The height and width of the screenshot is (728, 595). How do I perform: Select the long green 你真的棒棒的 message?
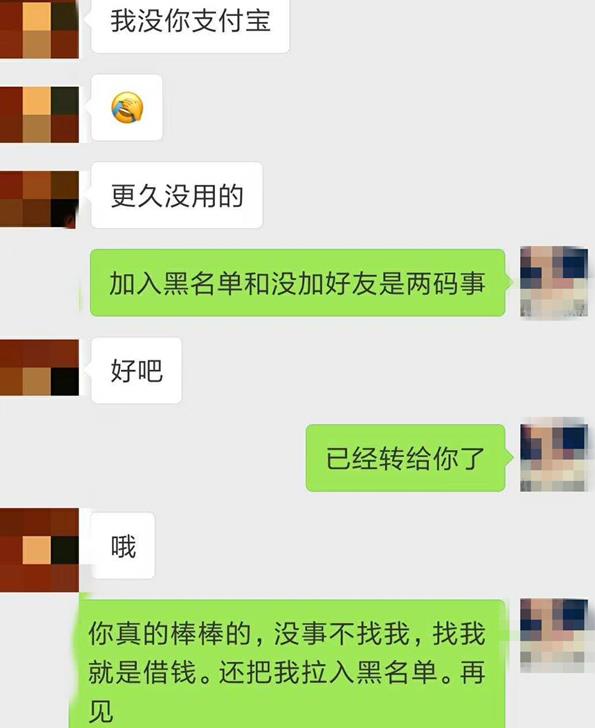coord(288,664)
